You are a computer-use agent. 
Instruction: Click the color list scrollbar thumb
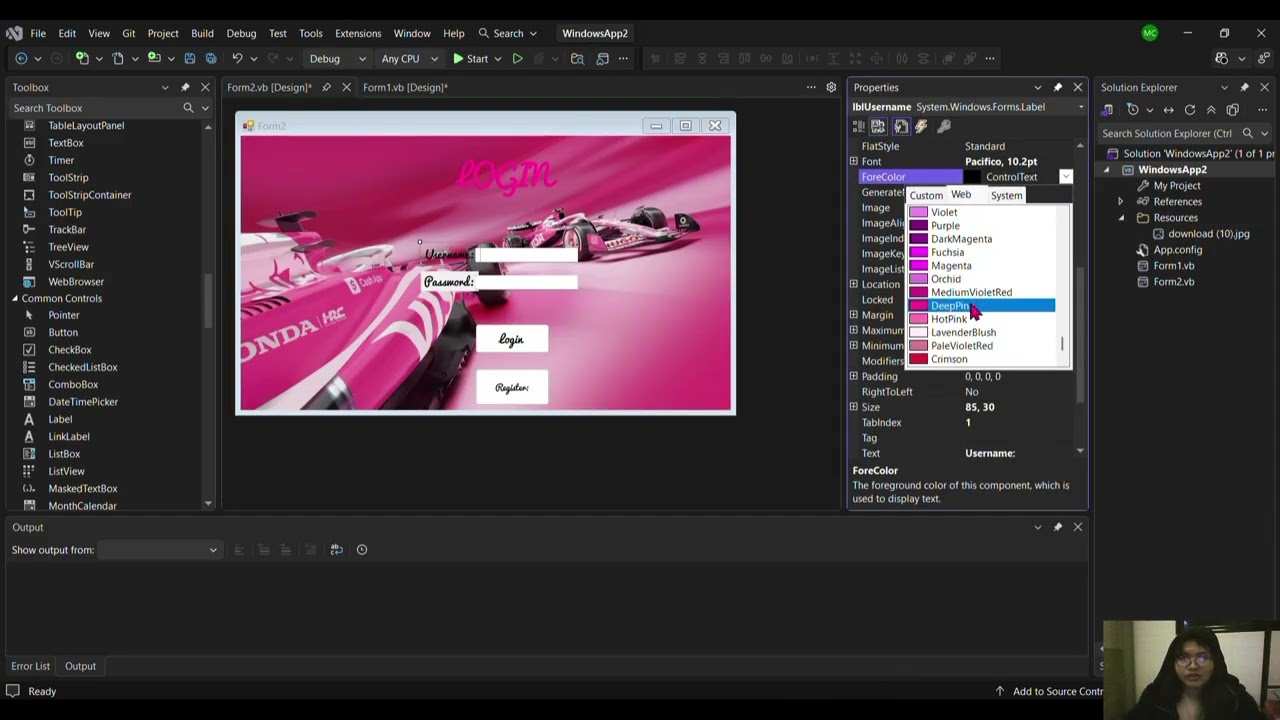coord(1062,344)
